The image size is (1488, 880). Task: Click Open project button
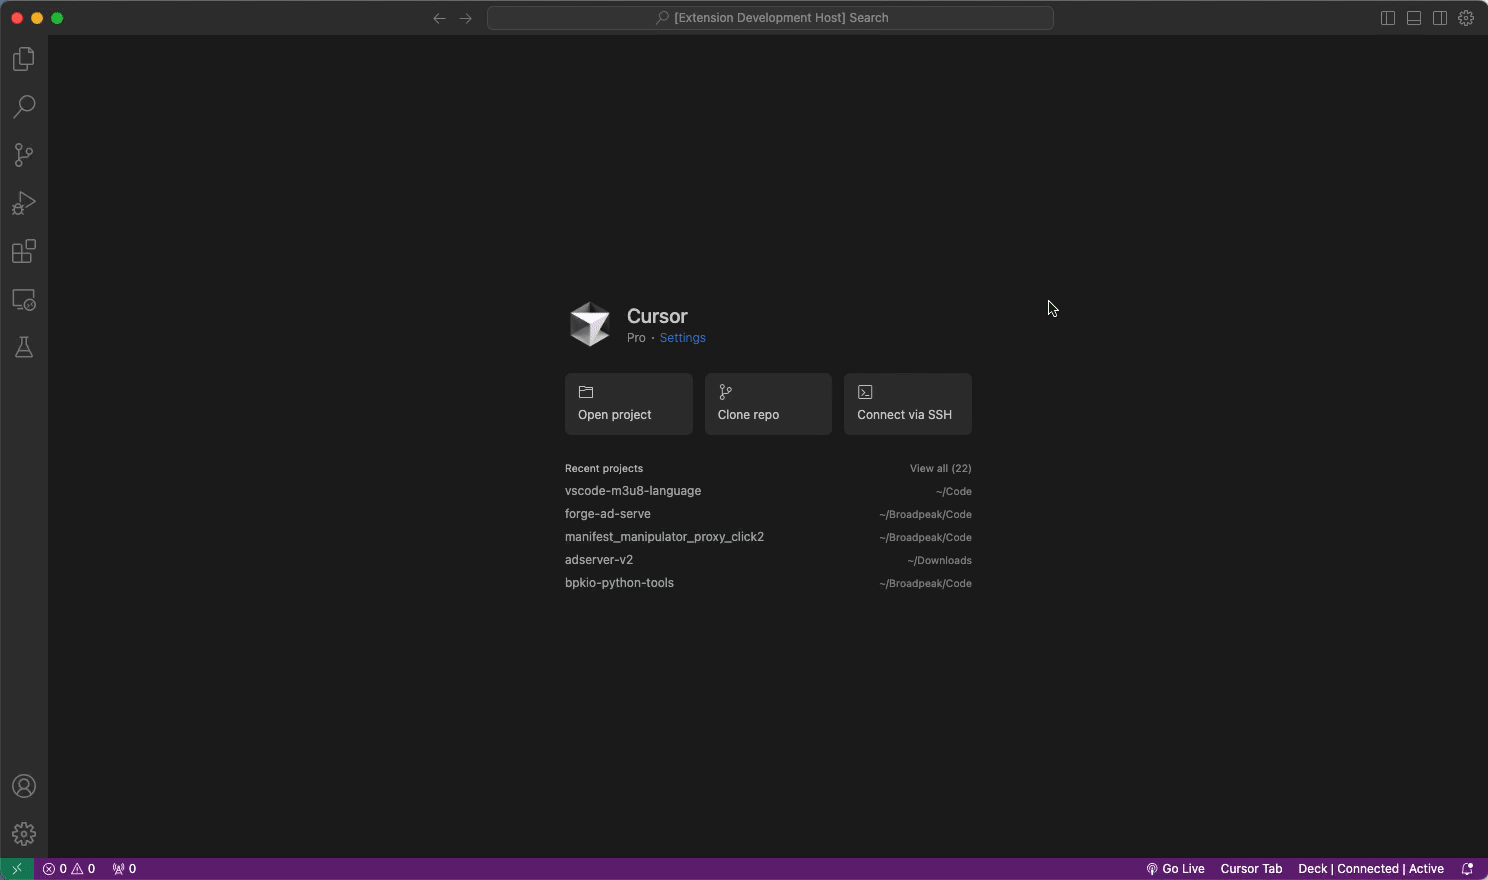tap(629, 404)
